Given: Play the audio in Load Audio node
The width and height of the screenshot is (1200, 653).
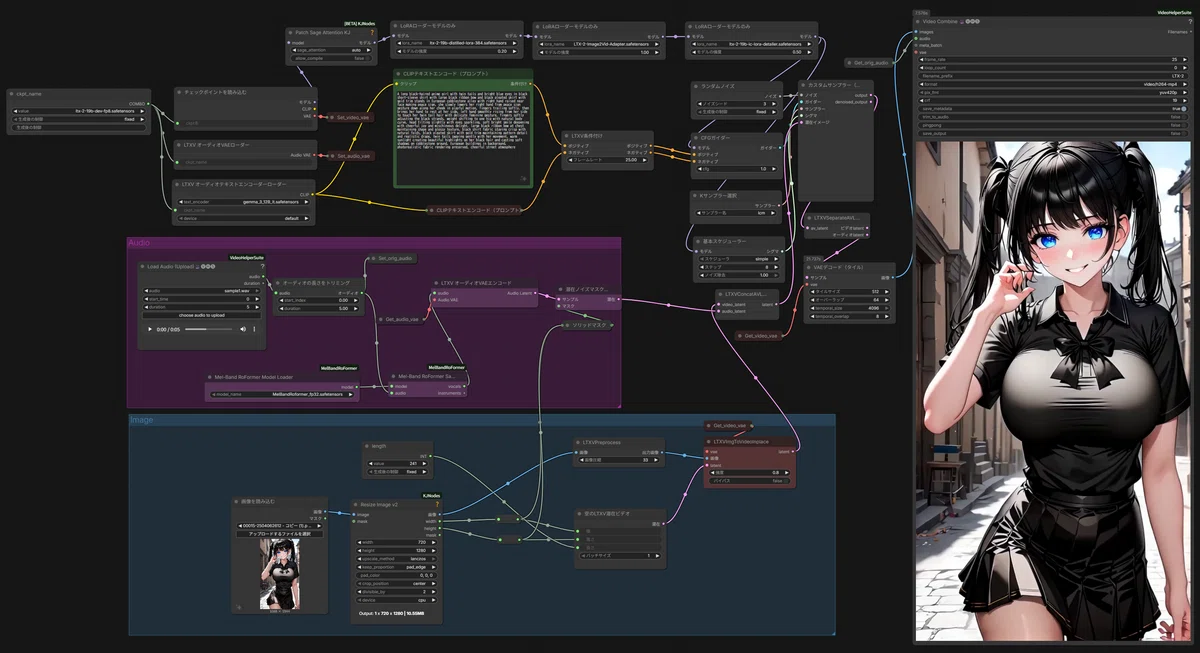Looking at the screenshot, I should pos(150,329).
